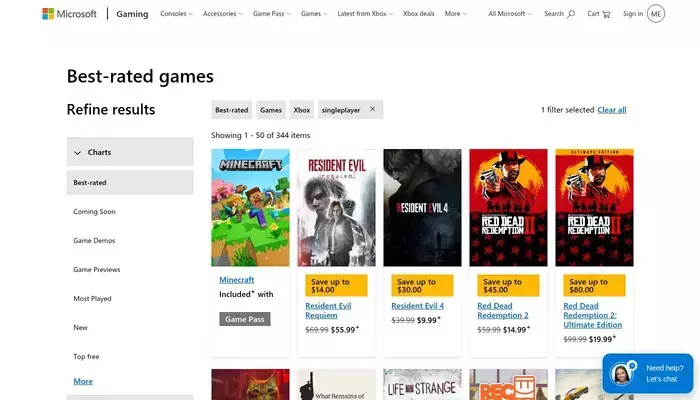Open the Minecraft cover image
Screen dimensions: 700x400
coord(250,208)
